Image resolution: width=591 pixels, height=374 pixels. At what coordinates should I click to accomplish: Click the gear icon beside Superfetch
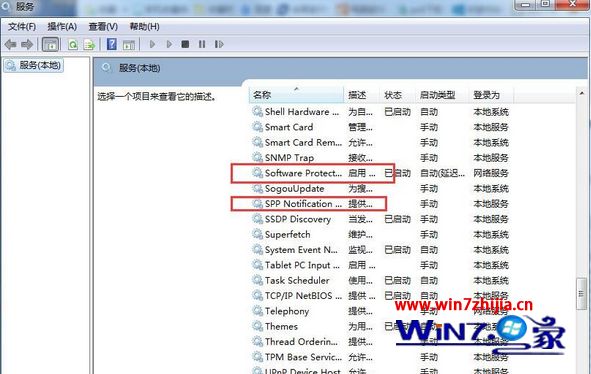pos(257,235)
